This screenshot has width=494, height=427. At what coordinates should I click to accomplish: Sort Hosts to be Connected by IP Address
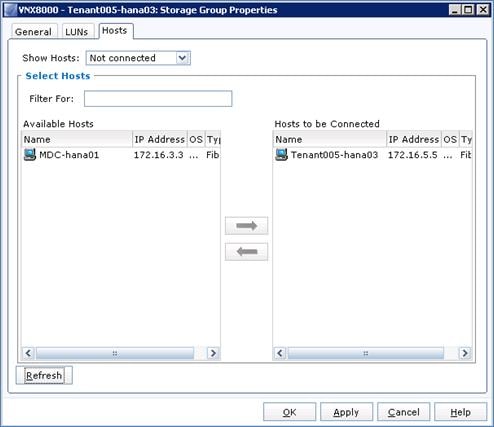pos(414,139)
